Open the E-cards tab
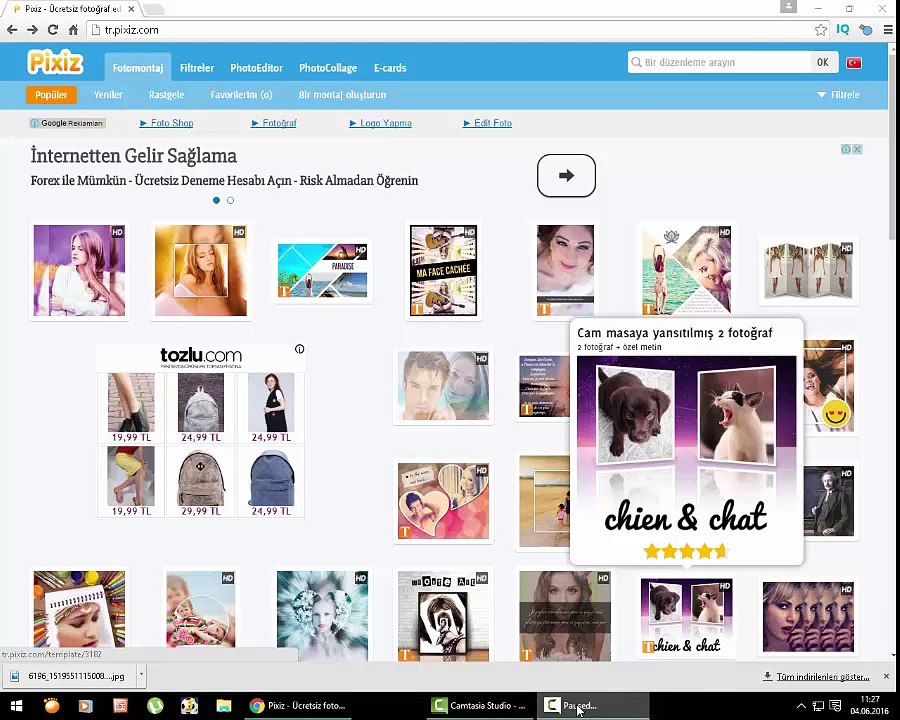900x720 pixels. [390, 68]
